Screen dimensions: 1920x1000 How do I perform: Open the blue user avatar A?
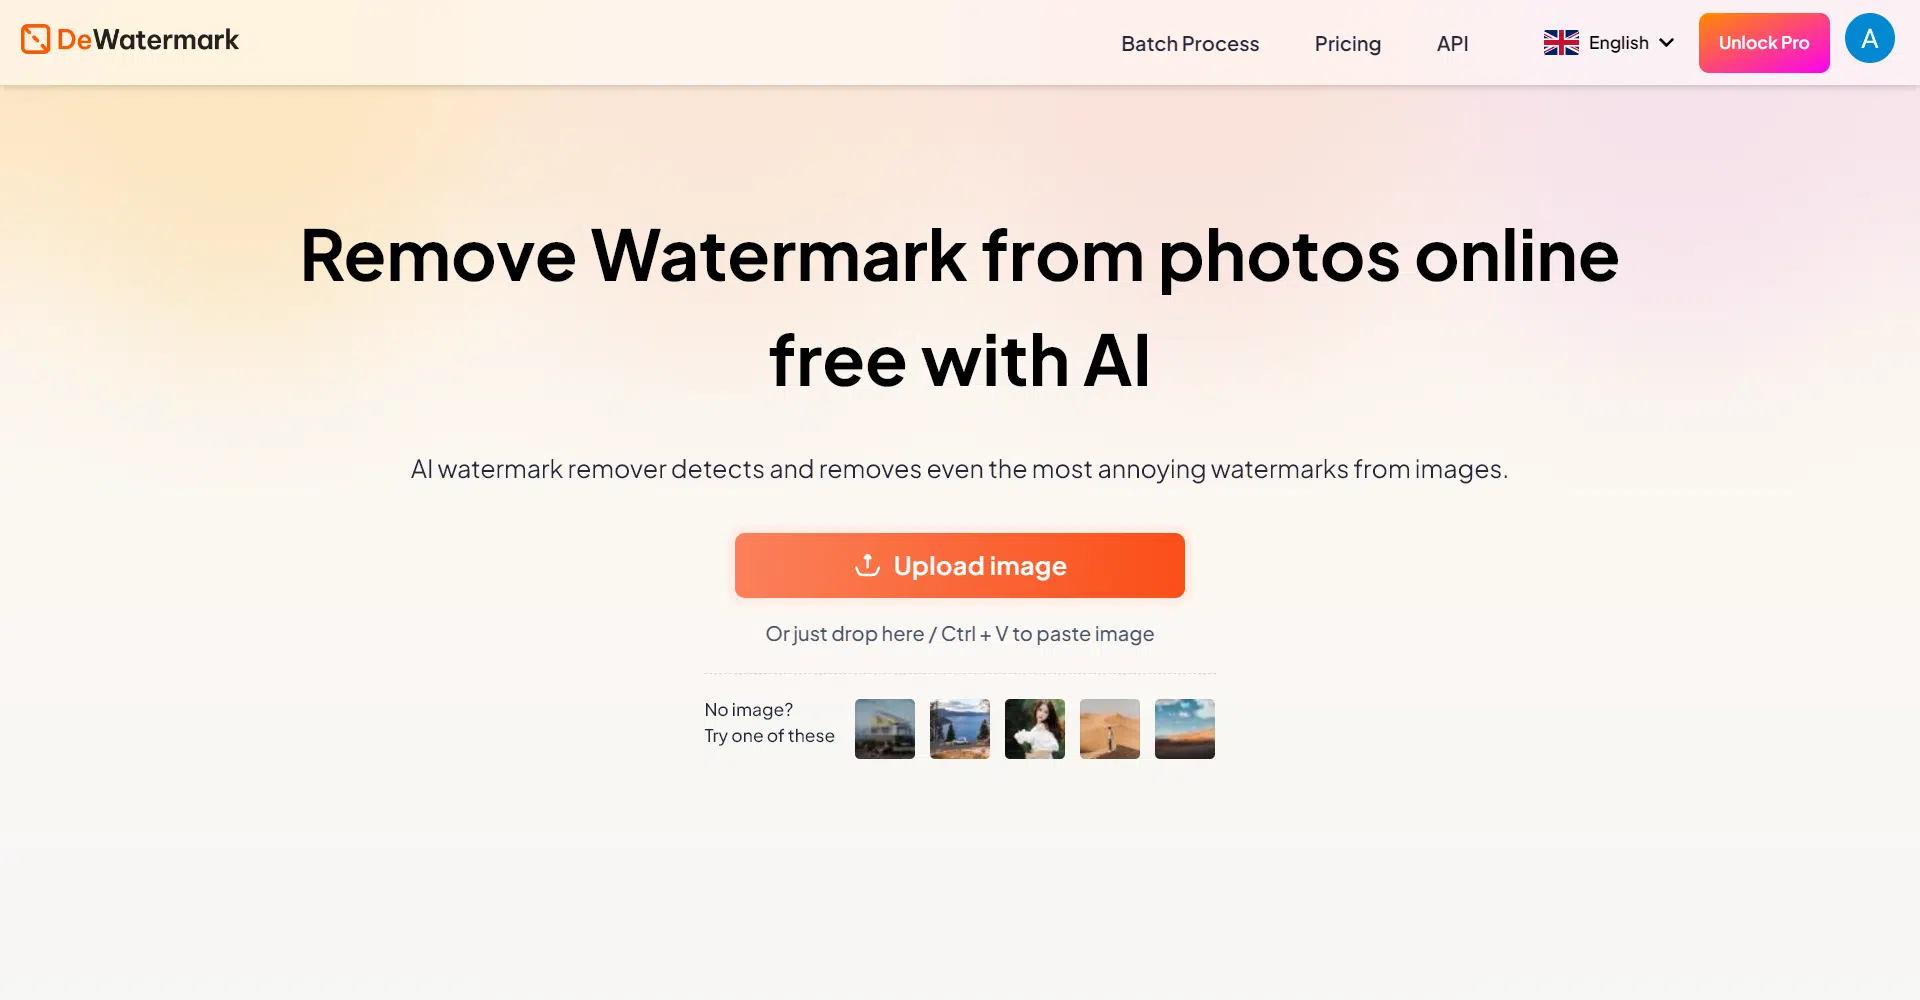1870,39
